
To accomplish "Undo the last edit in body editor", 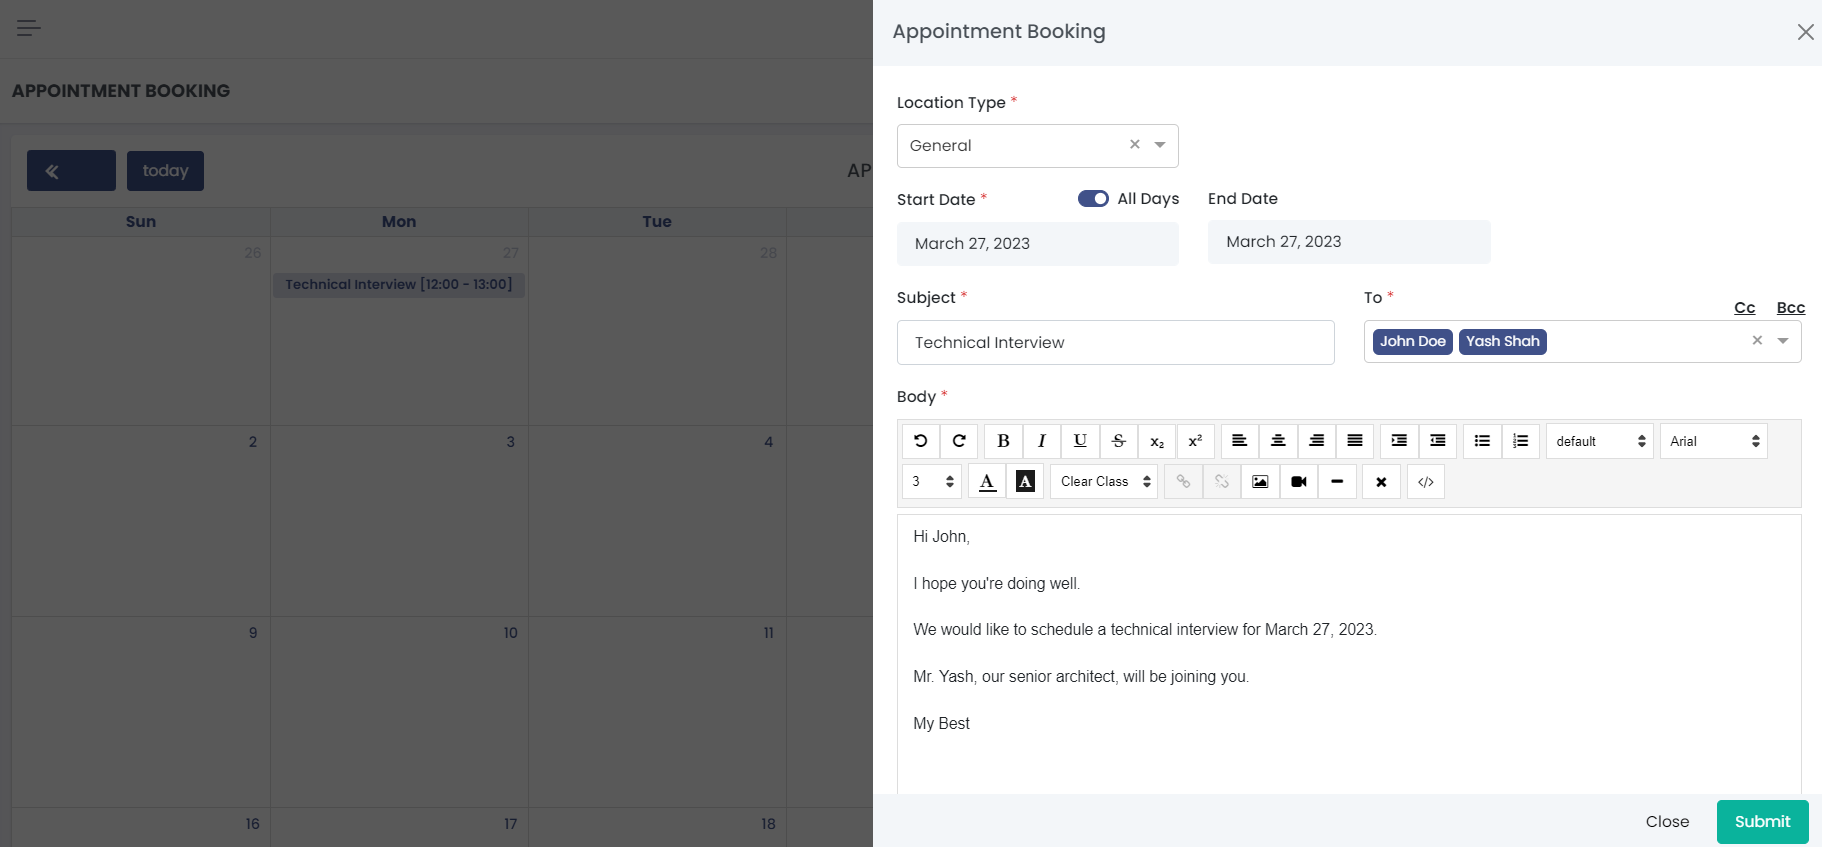I will click(920, 441).
